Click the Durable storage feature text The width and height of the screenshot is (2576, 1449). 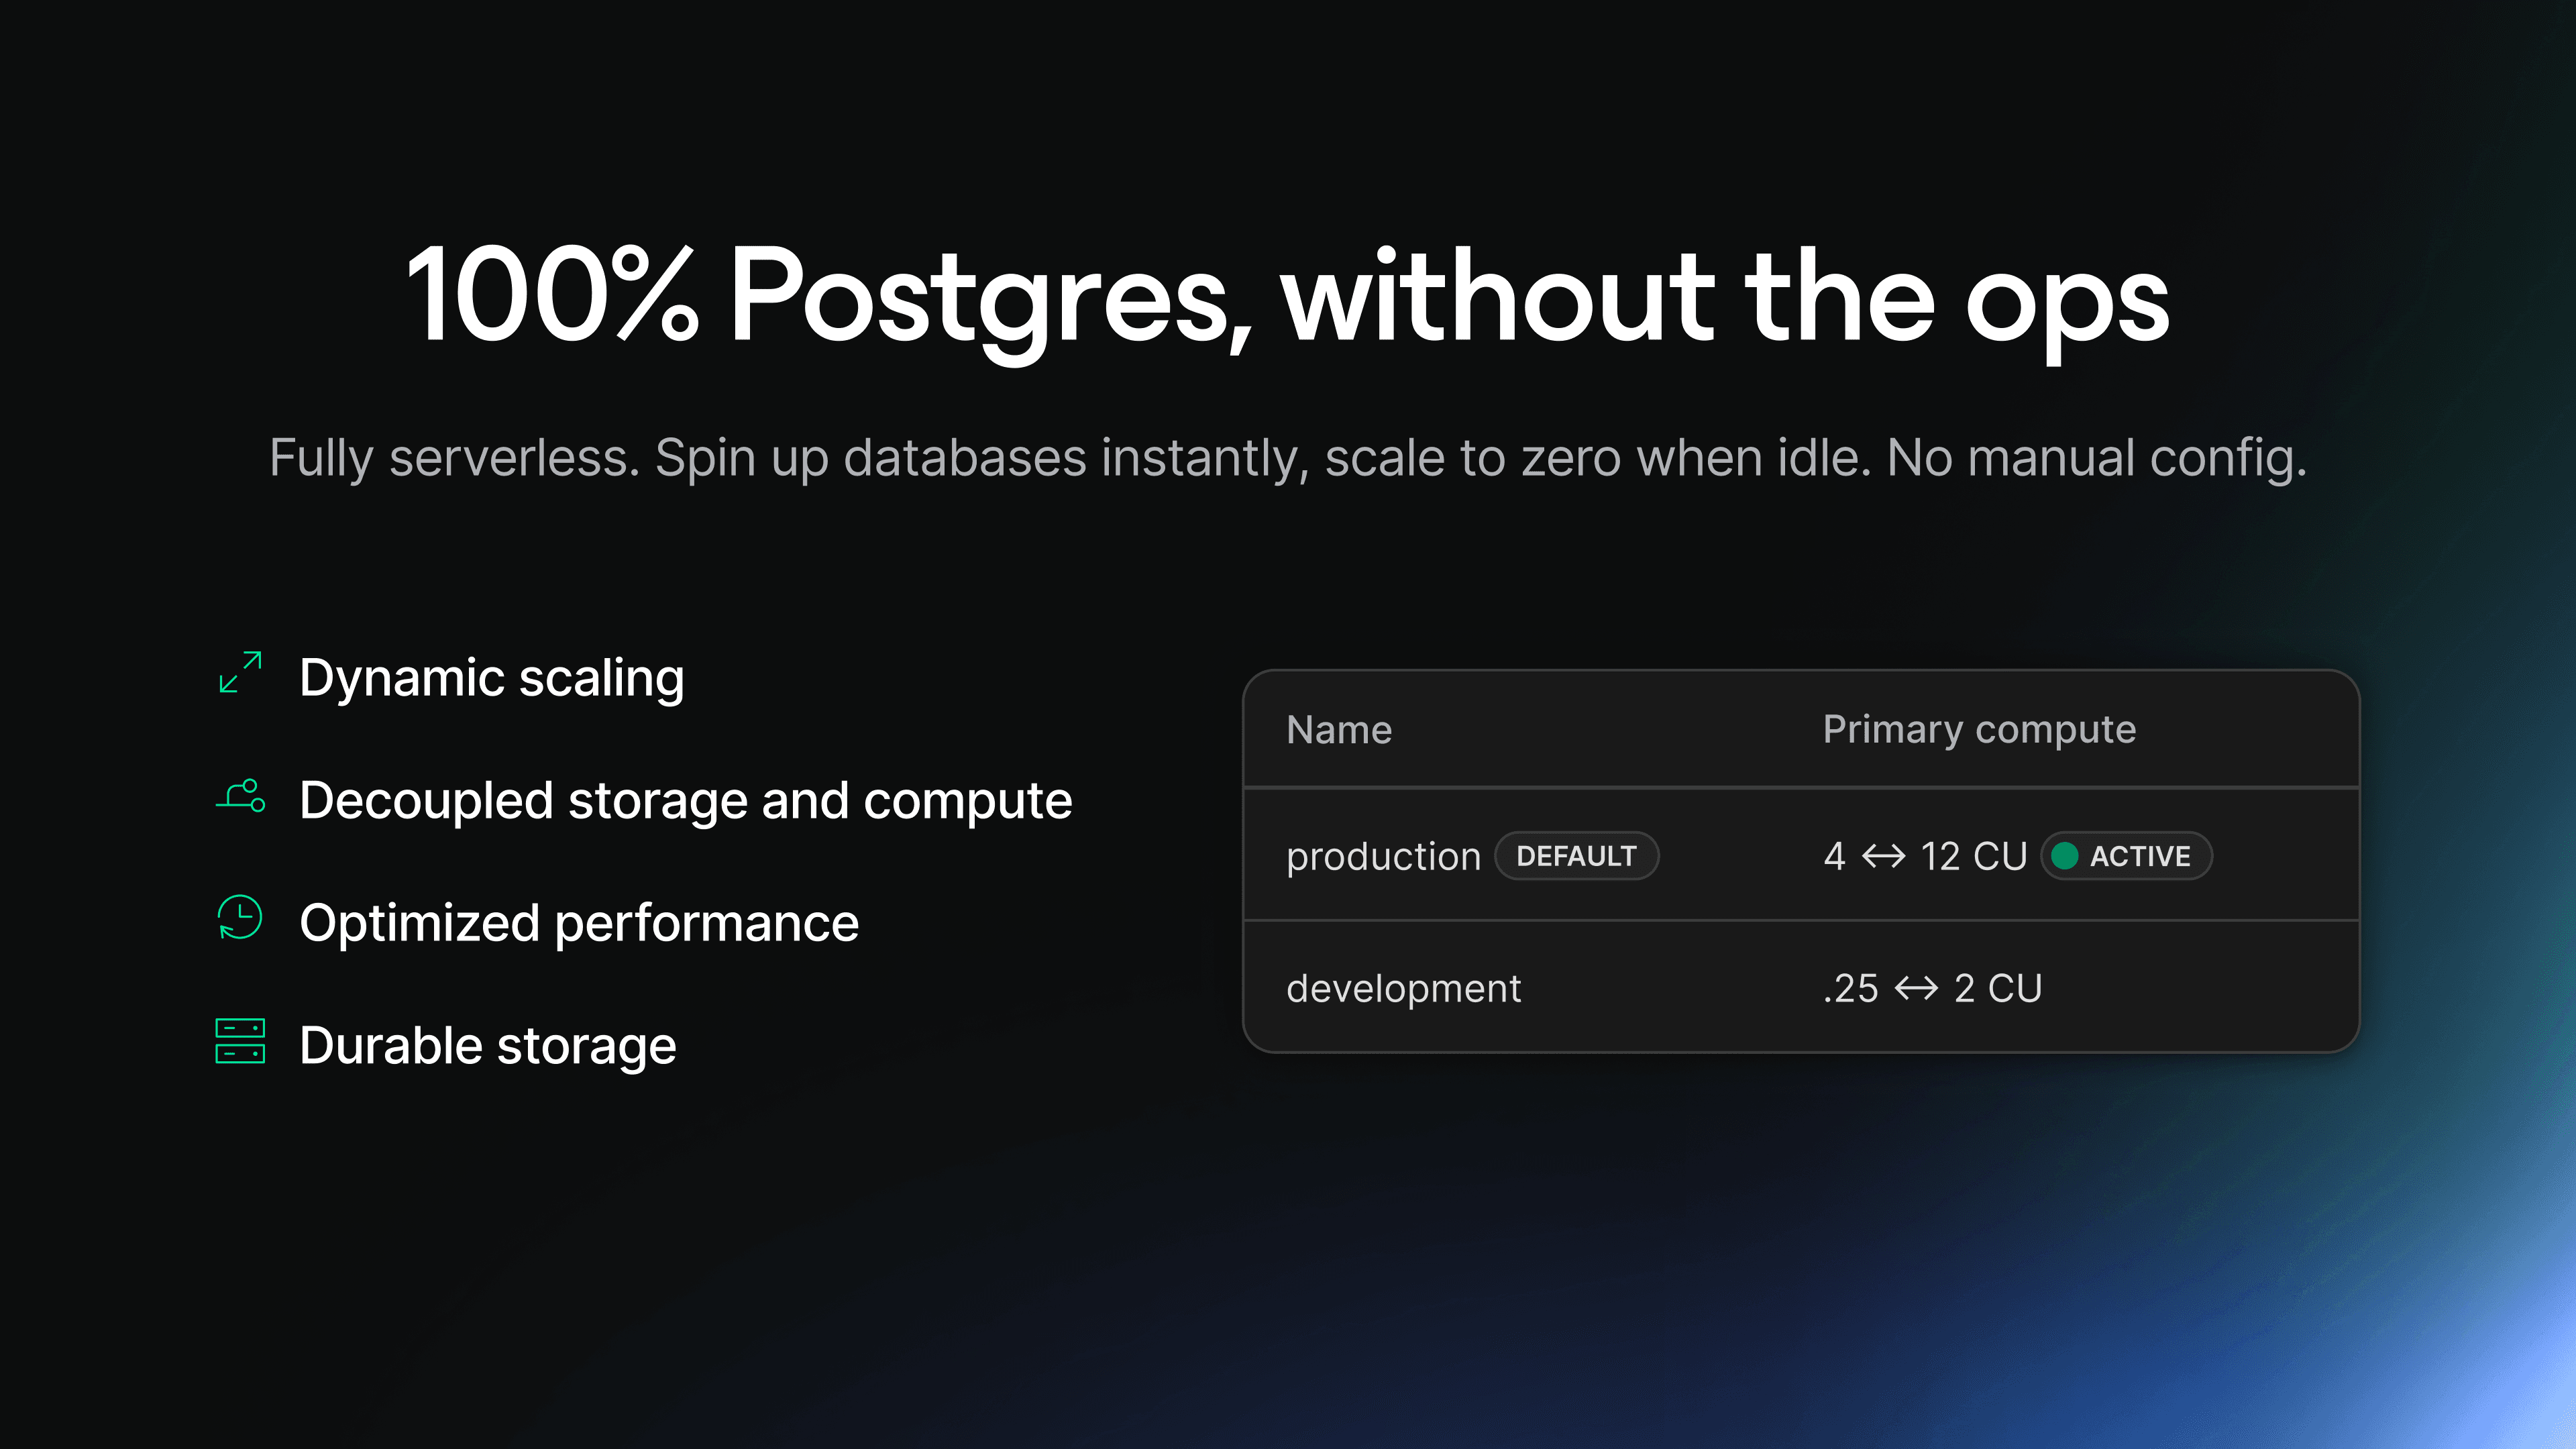(488, 1046)
